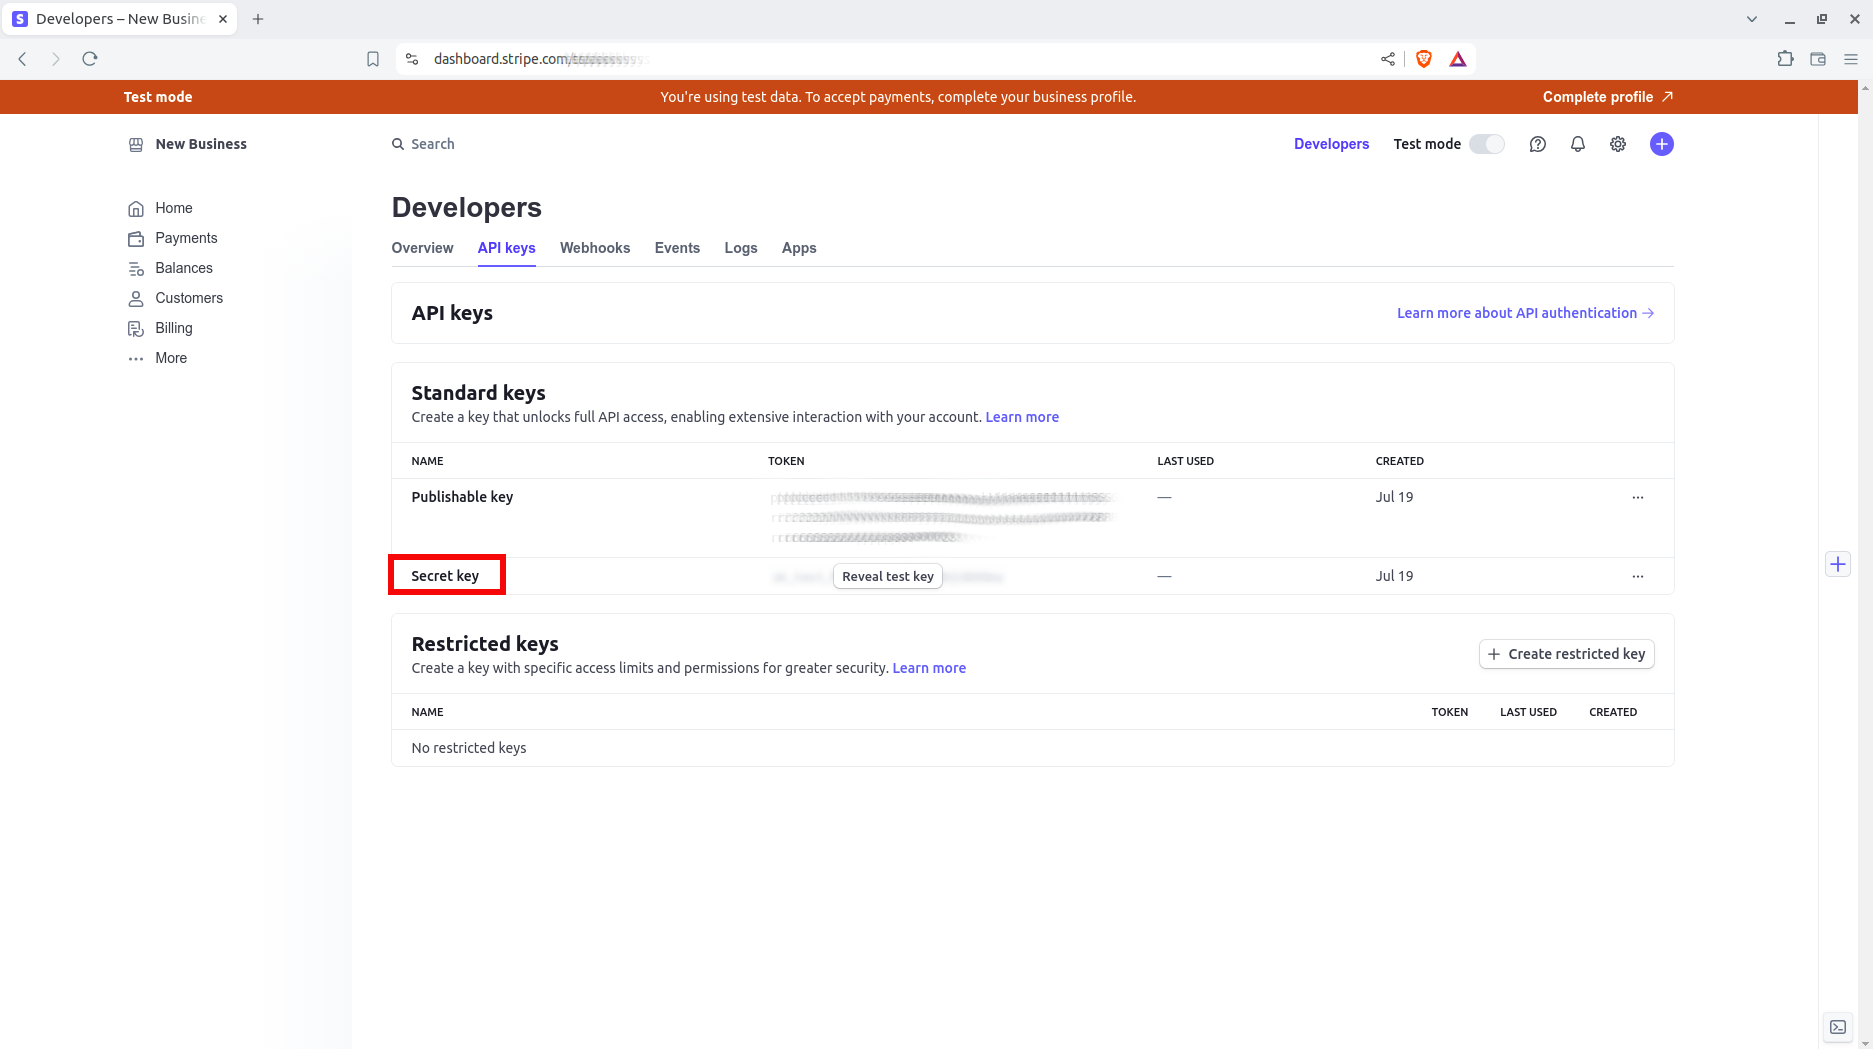Click the page vertical scrollbar

point(1865,565)
